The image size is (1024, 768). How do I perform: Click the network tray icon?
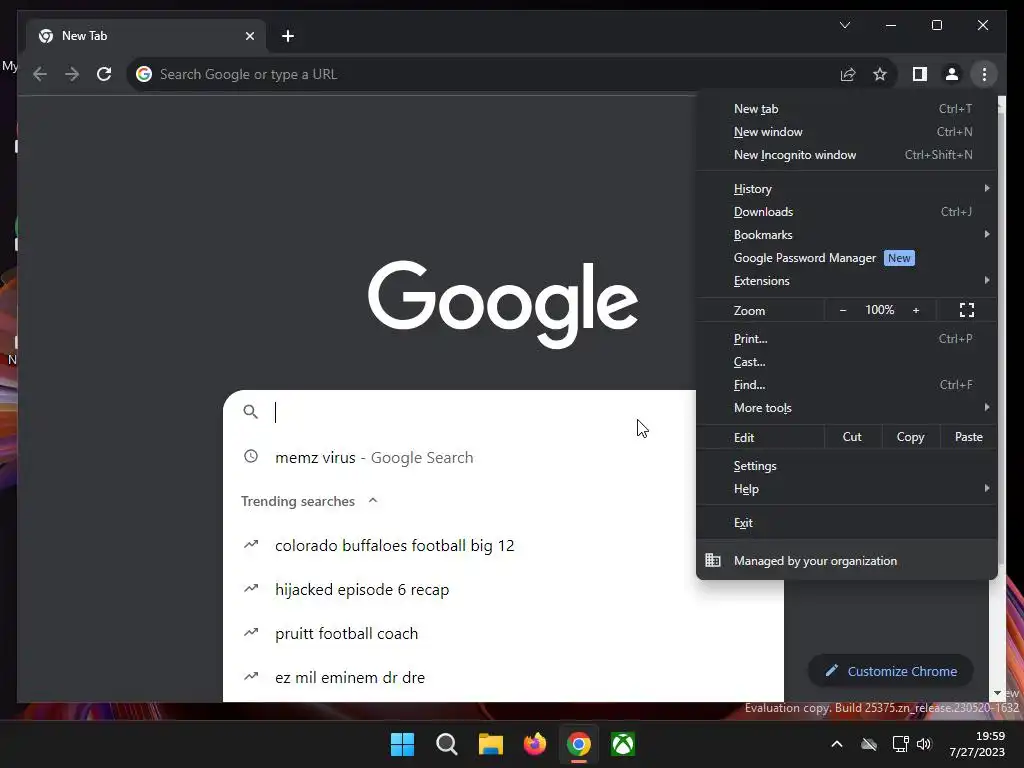click(901, 744)
